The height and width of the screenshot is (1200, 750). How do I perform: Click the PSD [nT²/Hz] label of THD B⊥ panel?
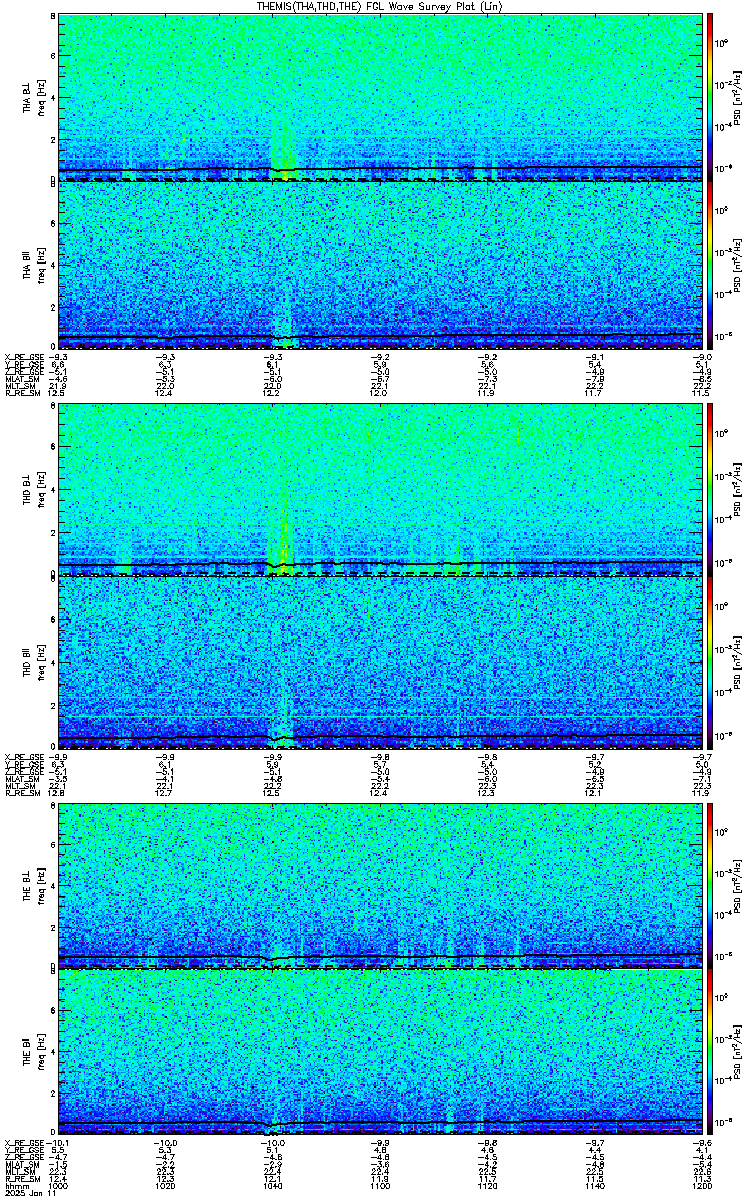click(x=739, y=491)
